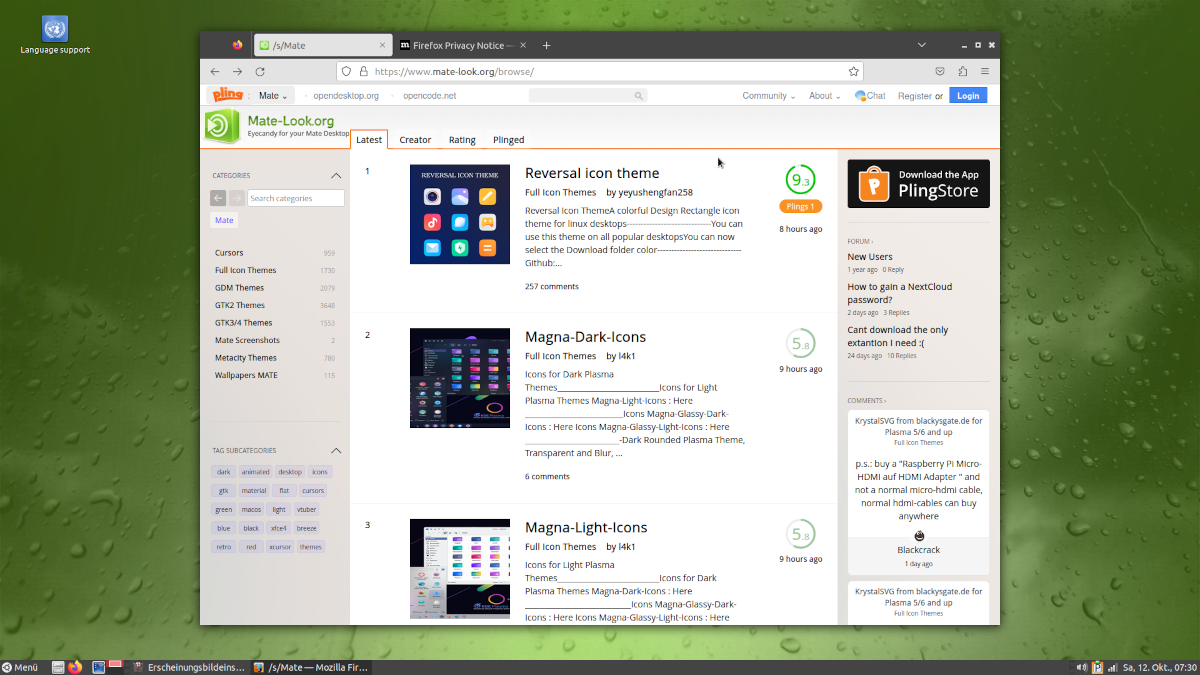The height and width of the screenshot is (675, 1200).
Task: Open the Magna-Dark-Icons listing
Action: coord(585,337)
